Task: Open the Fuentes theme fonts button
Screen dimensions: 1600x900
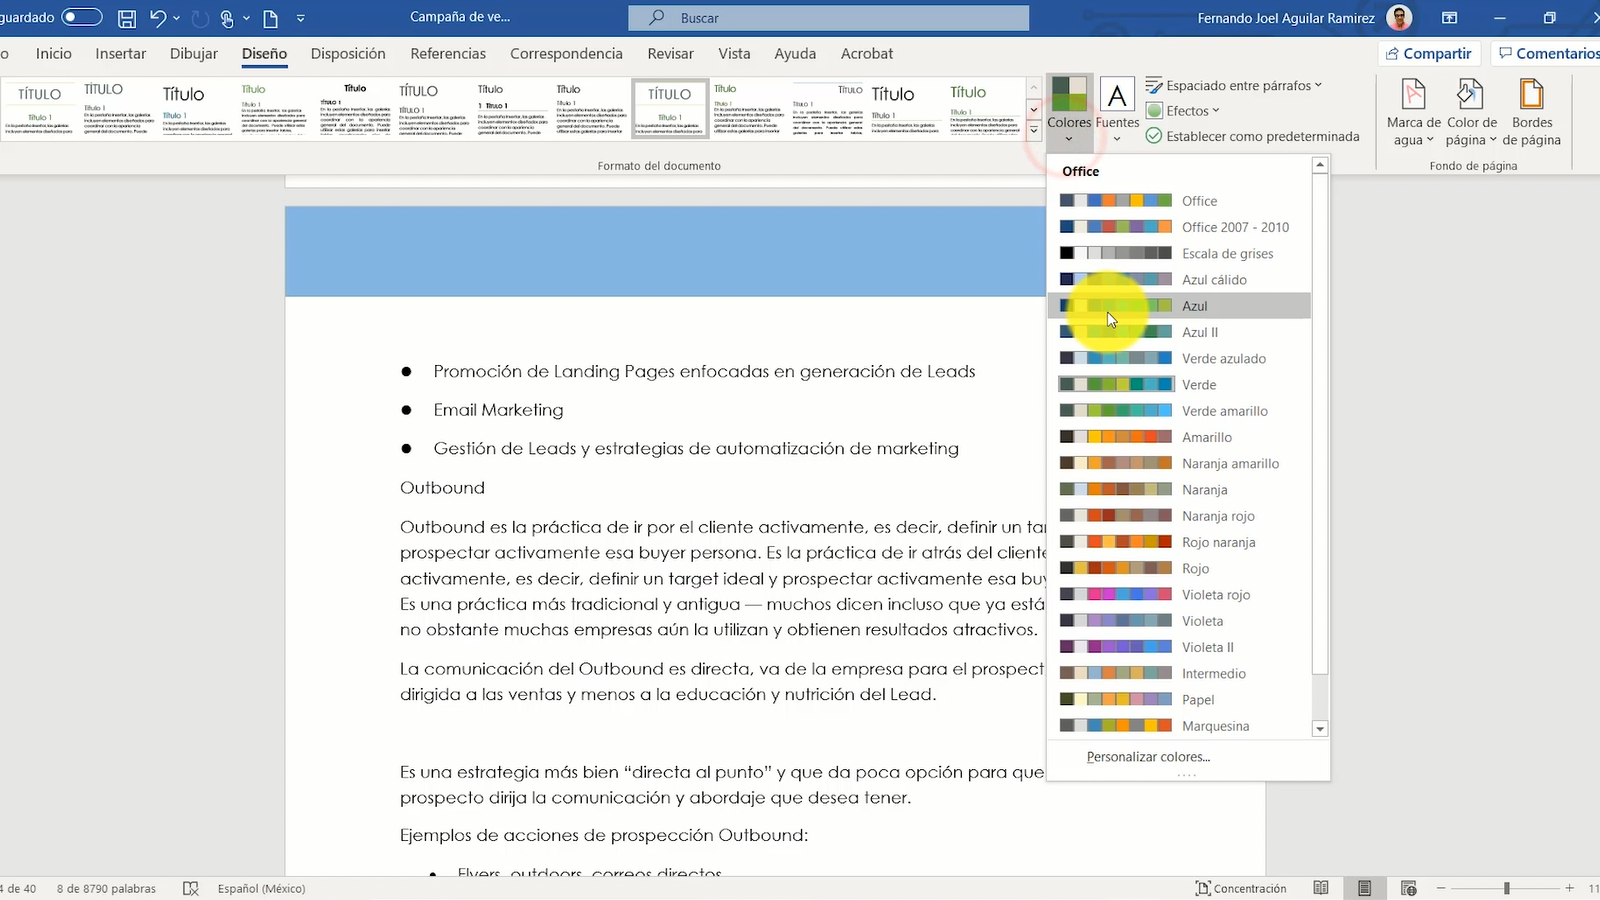Action: click(x=1117, y=110)
